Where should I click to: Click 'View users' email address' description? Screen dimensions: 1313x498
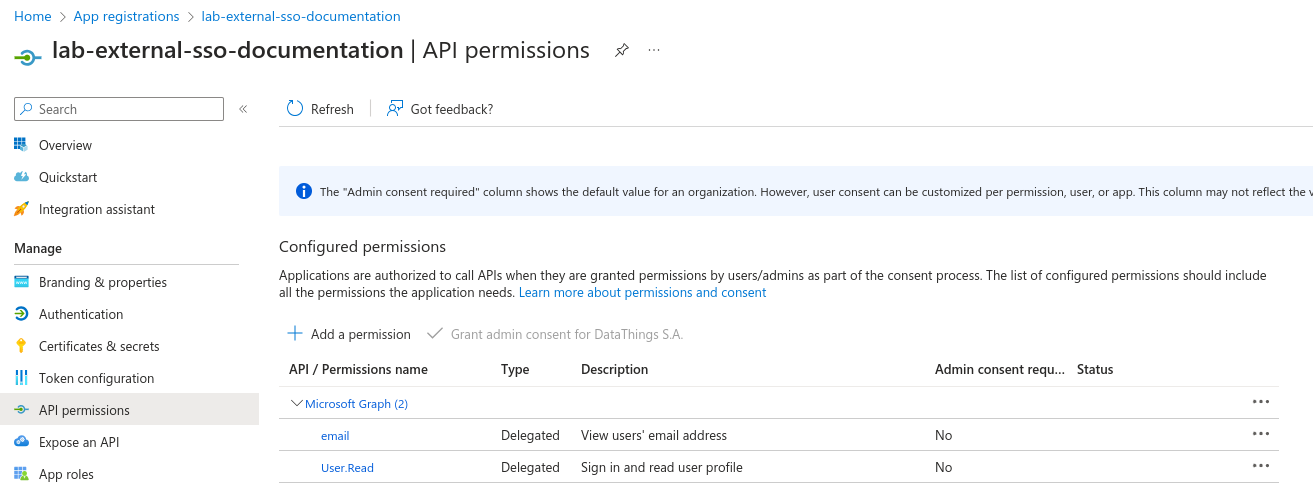654,435
